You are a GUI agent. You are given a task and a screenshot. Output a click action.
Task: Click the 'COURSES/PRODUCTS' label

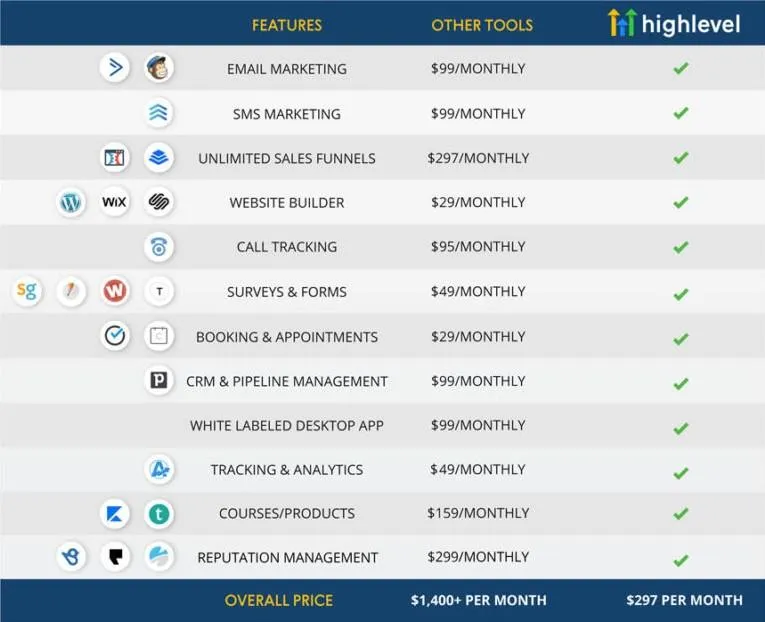click(x=287, y=513)
